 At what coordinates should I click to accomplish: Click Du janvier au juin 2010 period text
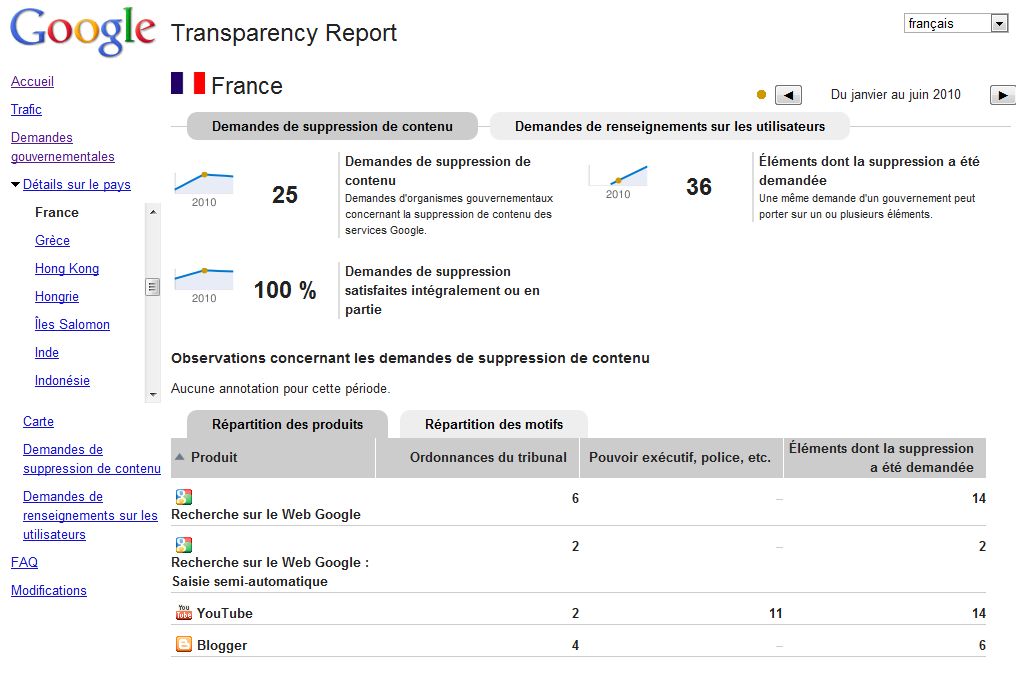895,95
